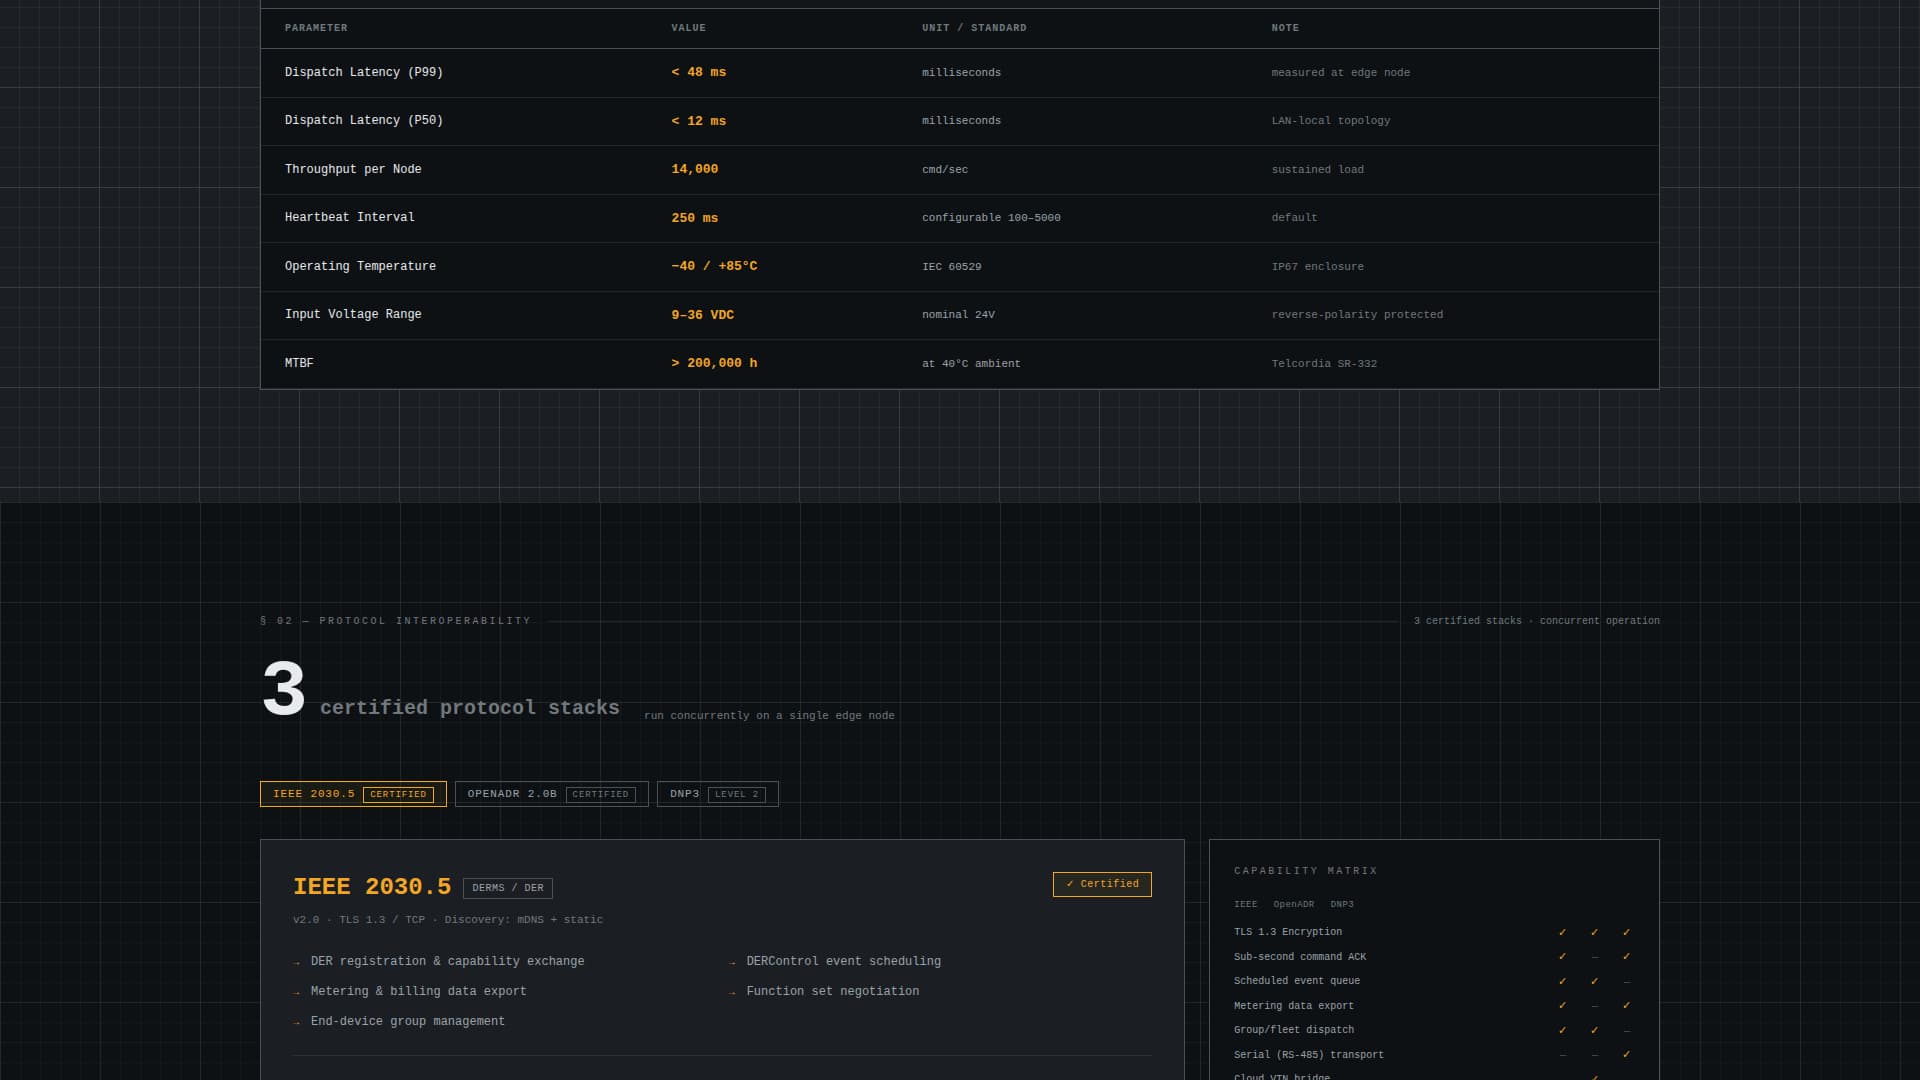Click the PROTOCOL INTEROPERABILITY section heading link

pyautogui.click(x=396, y=620)
